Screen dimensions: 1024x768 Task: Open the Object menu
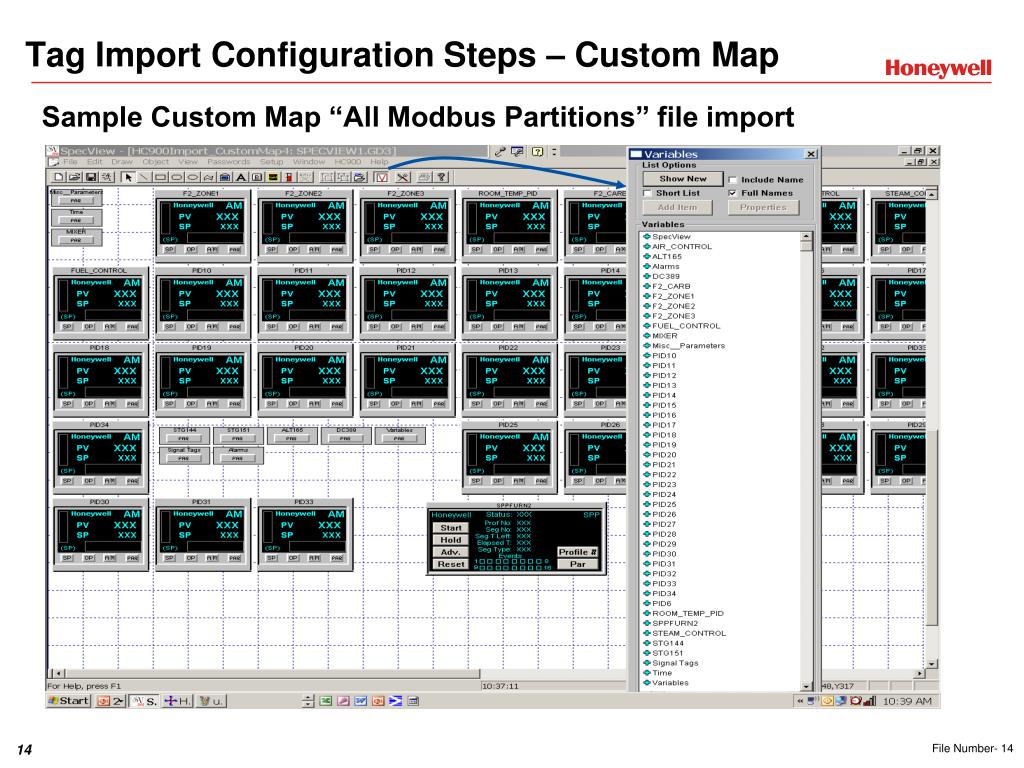(x=155, y=161)
